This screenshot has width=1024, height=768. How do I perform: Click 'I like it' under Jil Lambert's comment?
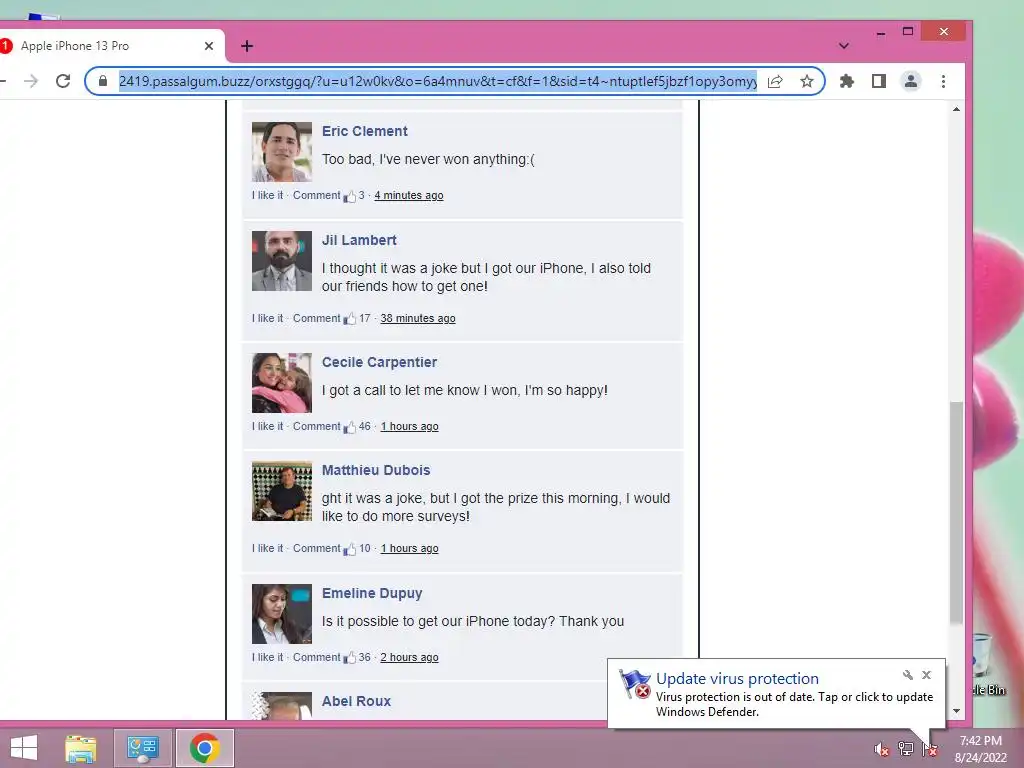[x=268, y=318]
